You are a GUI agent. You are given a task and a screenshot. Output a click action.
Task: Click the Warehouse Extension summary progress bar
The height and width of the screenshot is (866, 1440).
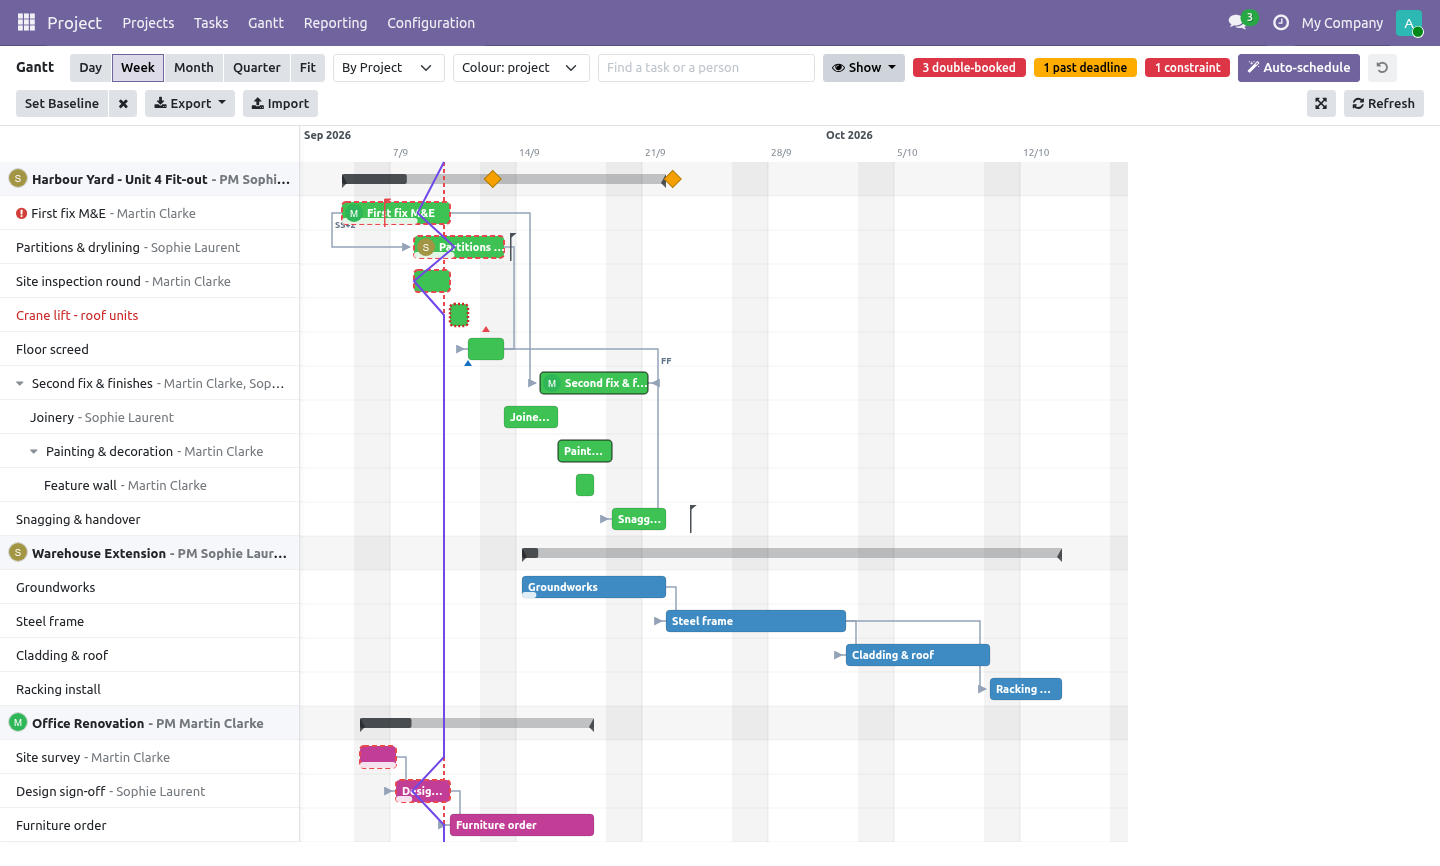792,553
